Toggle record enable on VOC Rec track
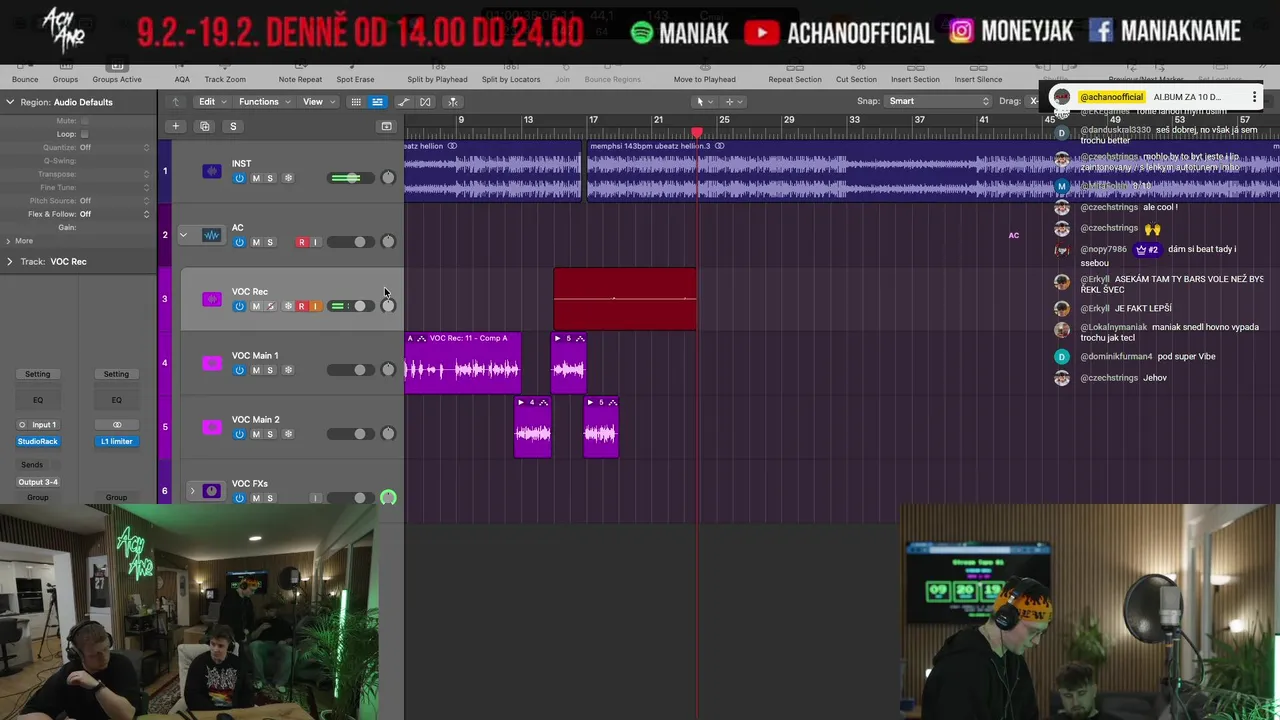This screenshot has height=720, width=1280. click(x=301, y=306)
